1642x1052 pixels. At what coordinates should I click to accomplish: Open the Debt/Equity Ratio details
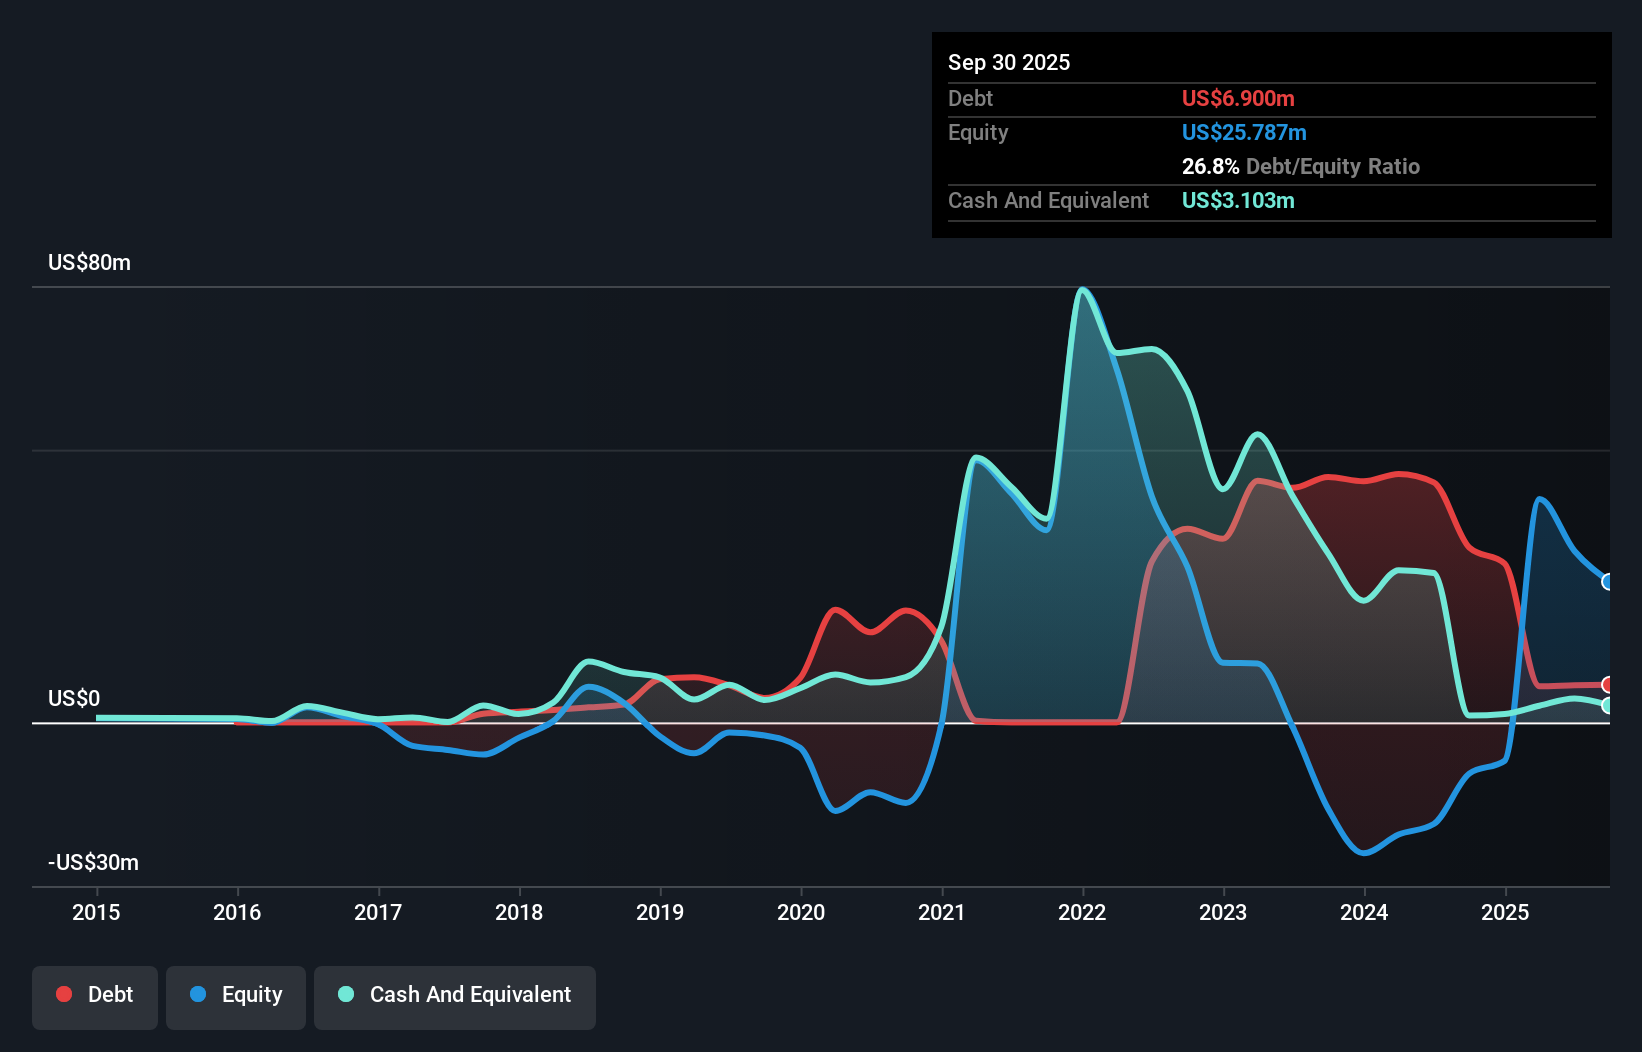pos(1301,166)
